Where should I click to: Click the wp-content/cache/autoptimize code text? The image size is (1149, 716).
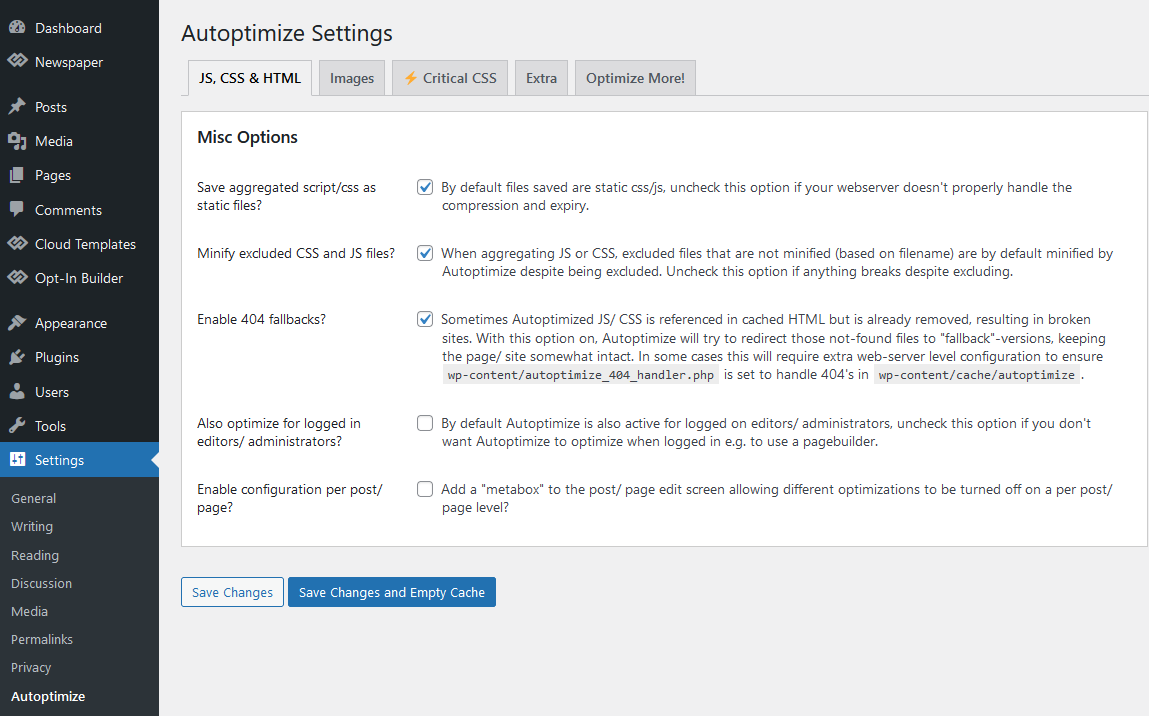(977, 375)
